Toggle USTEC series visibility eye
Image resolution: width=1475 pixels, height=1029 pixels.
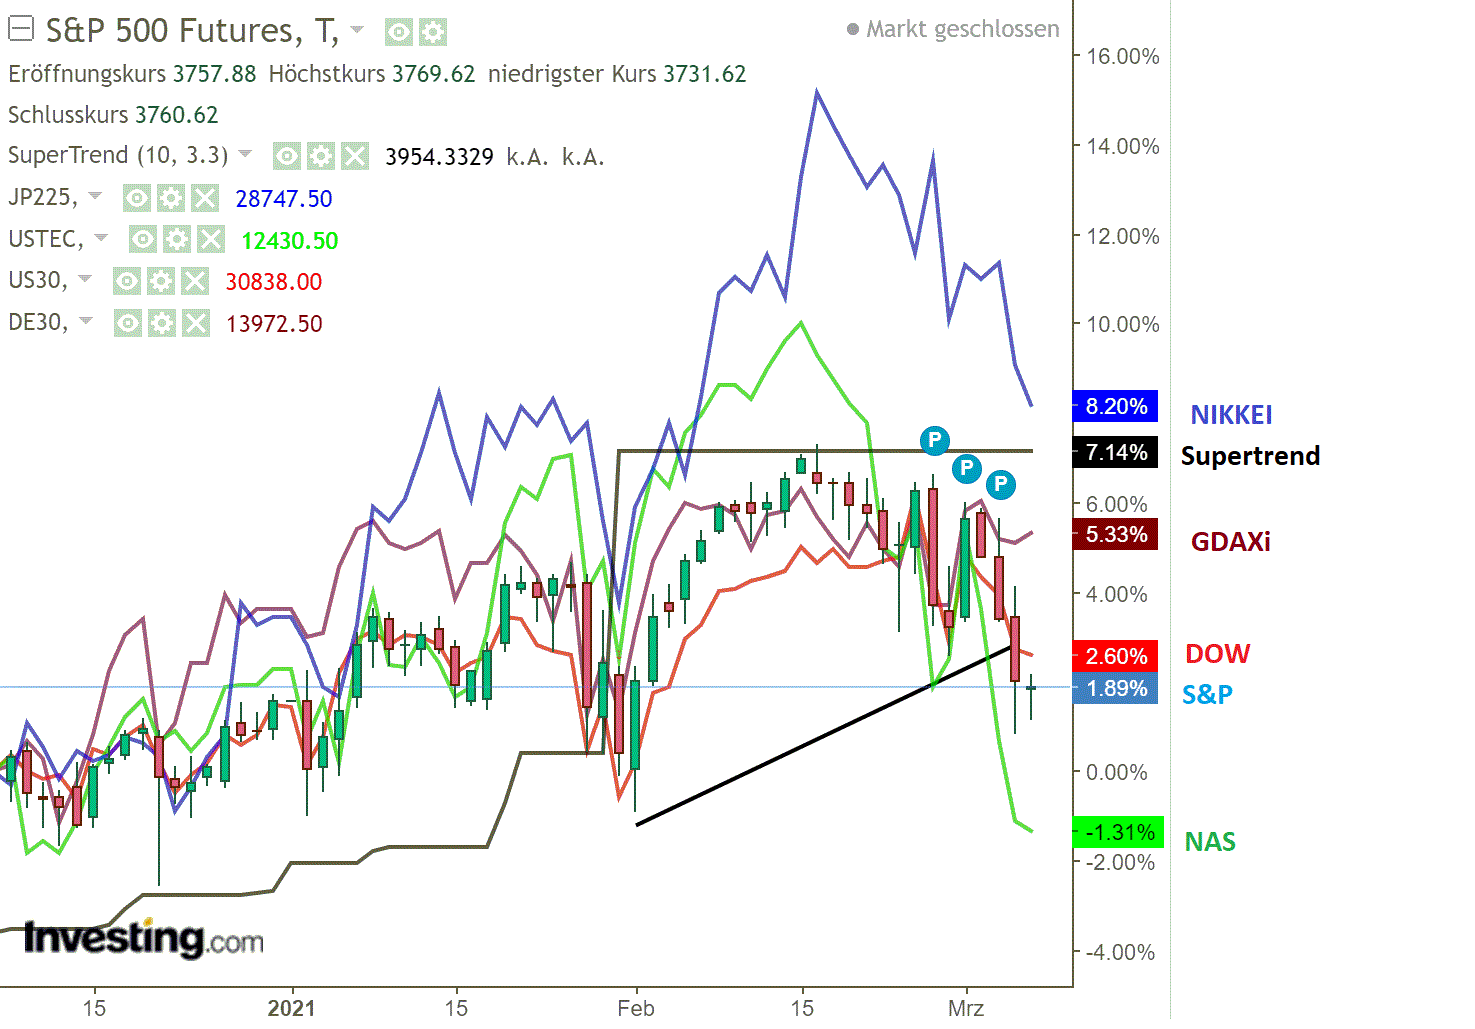click(143, 239)
